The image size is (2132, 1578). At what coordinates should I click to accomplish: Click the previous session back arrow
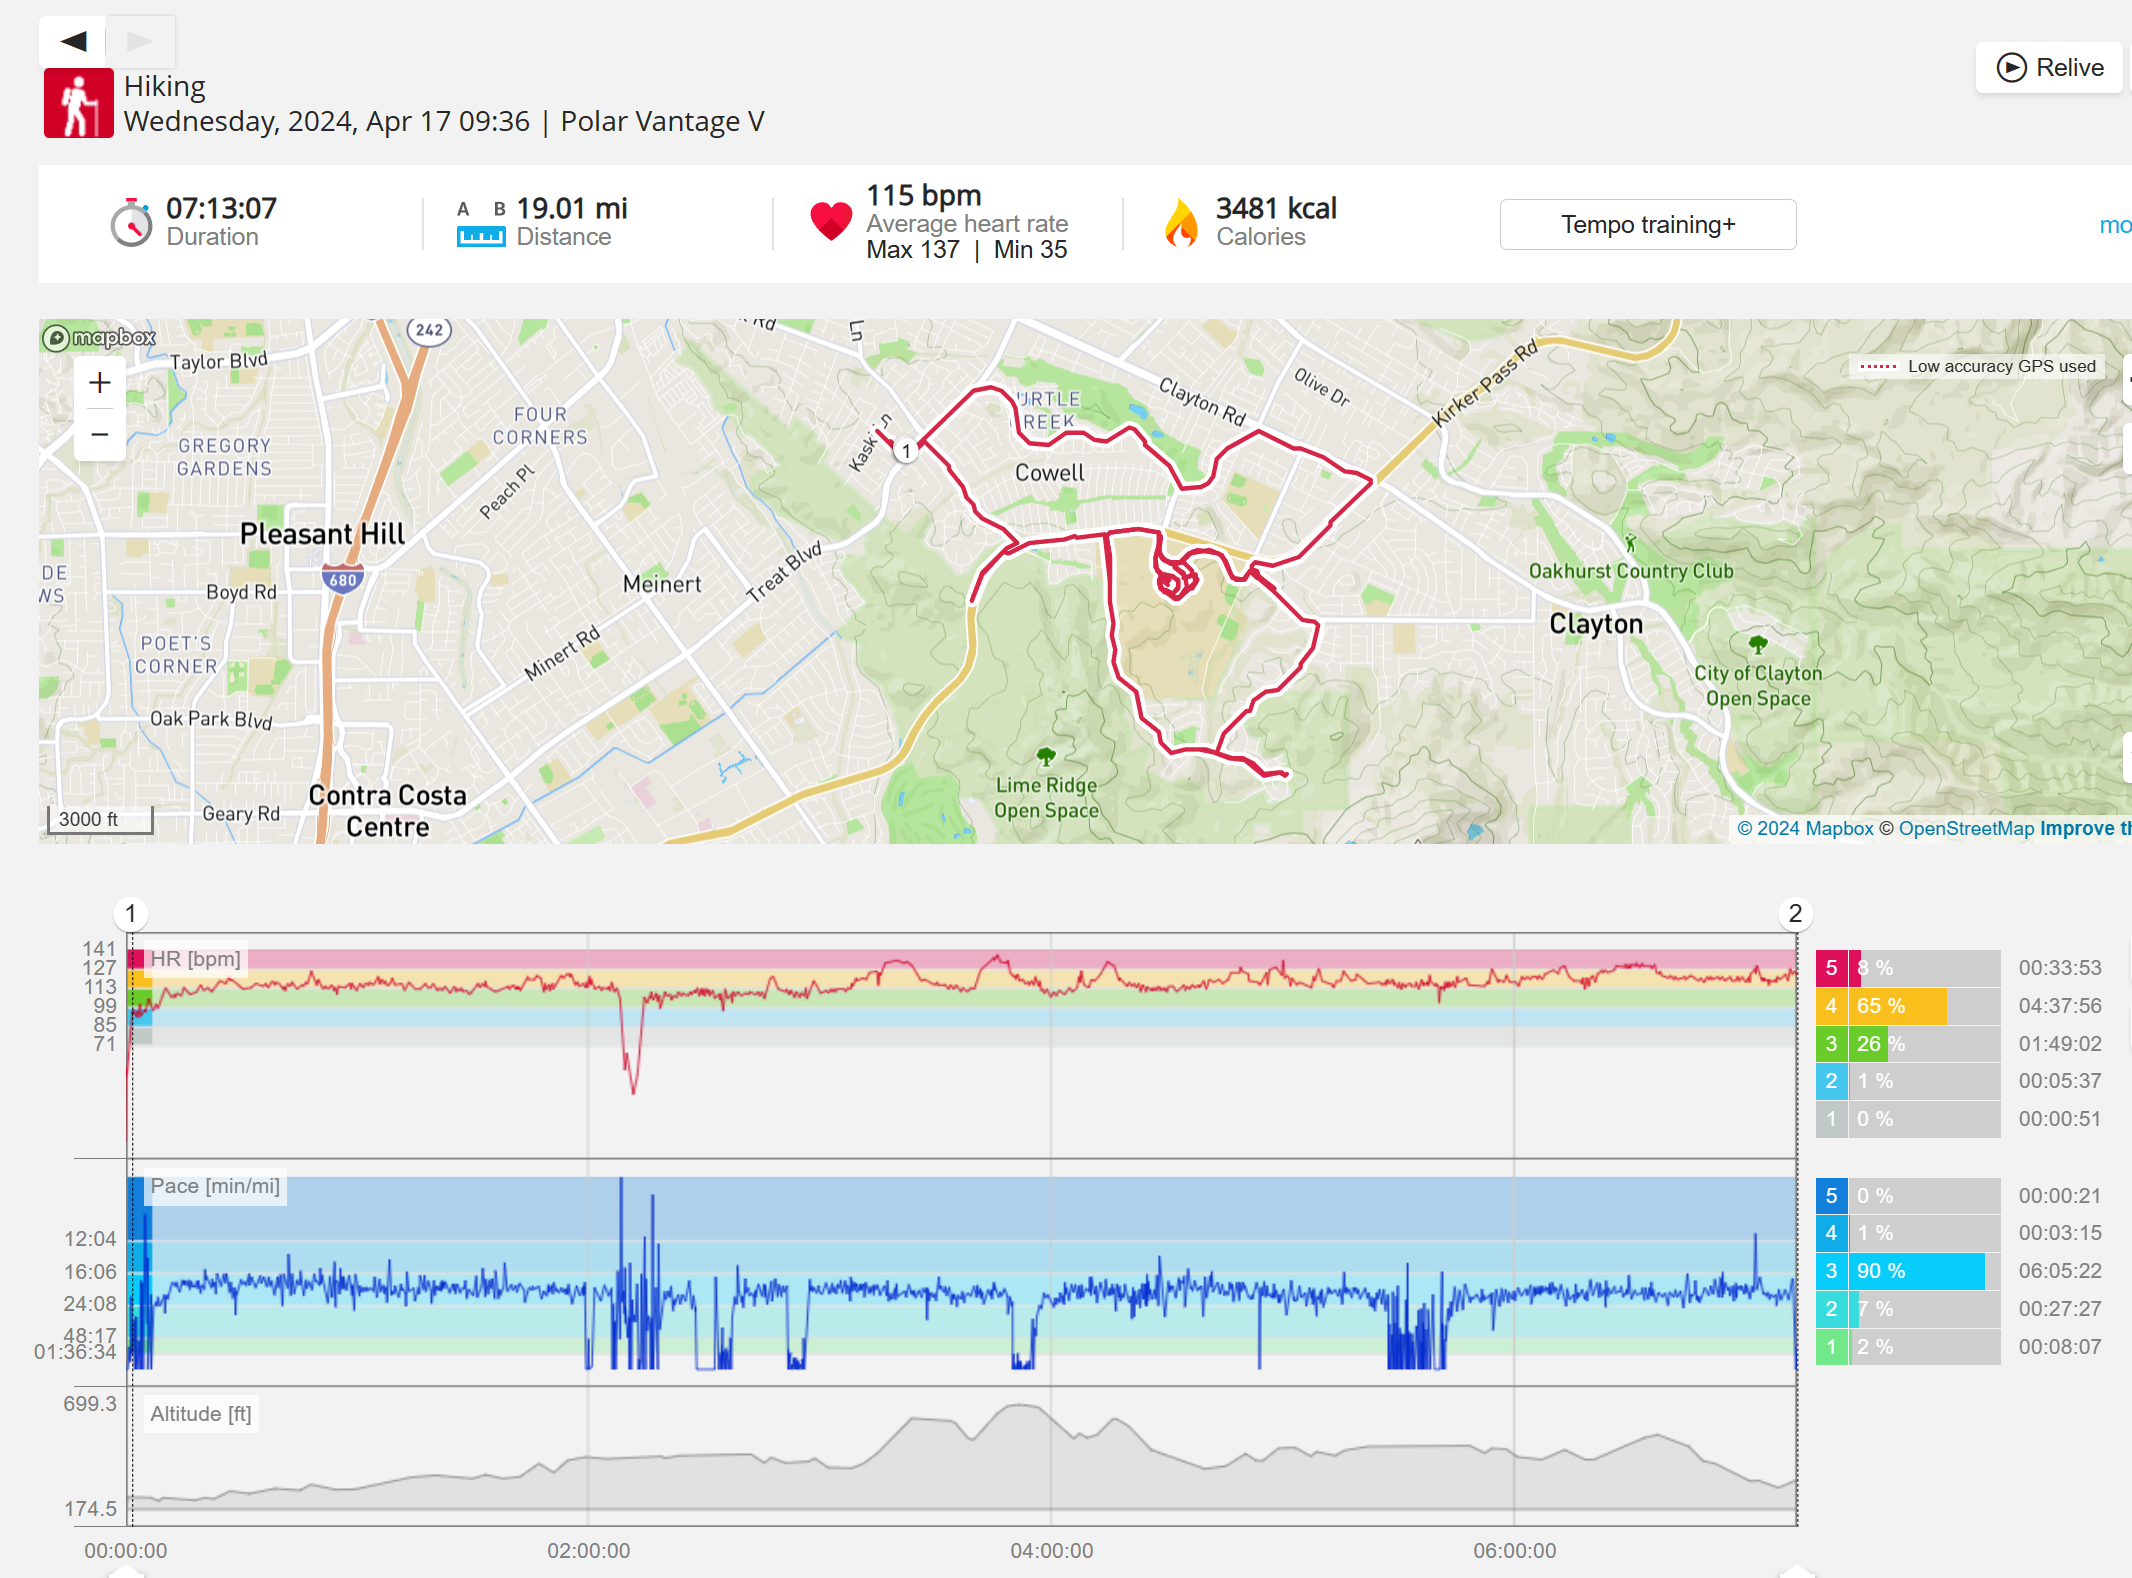(x=73, y=41)
